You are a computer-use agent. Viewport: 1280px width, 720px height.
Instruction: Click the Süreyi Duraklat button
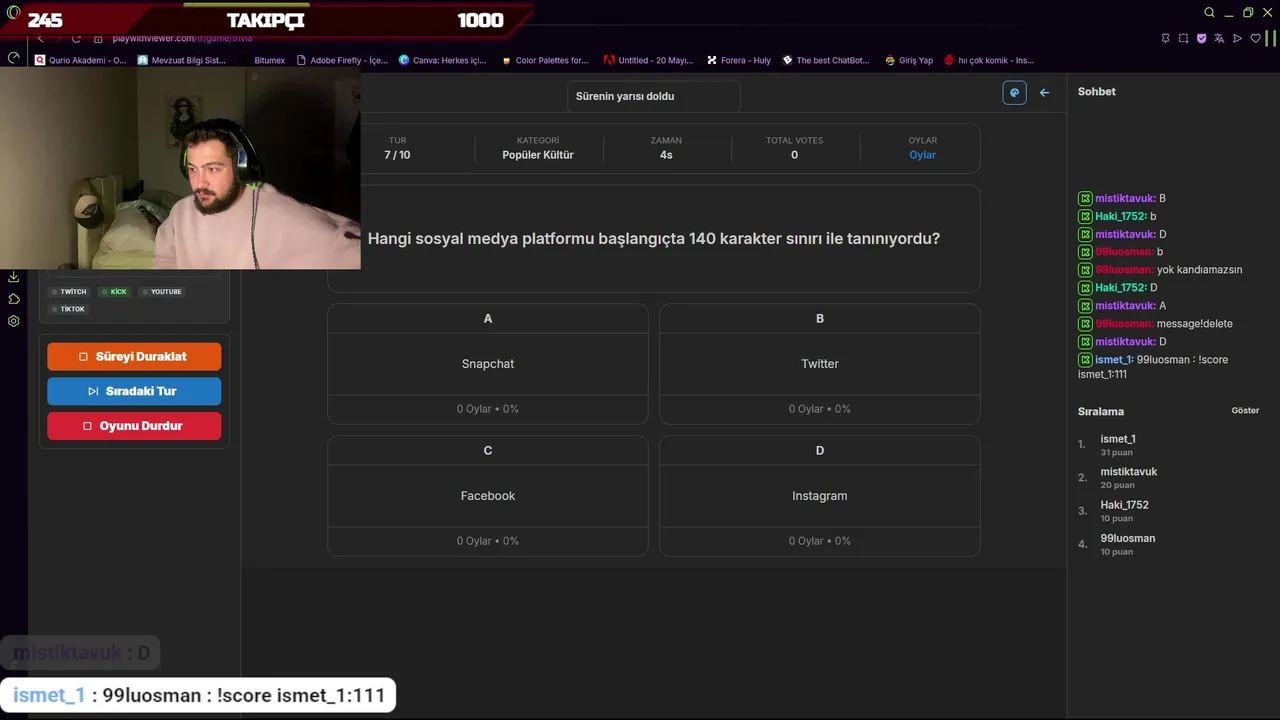[134, 357]
